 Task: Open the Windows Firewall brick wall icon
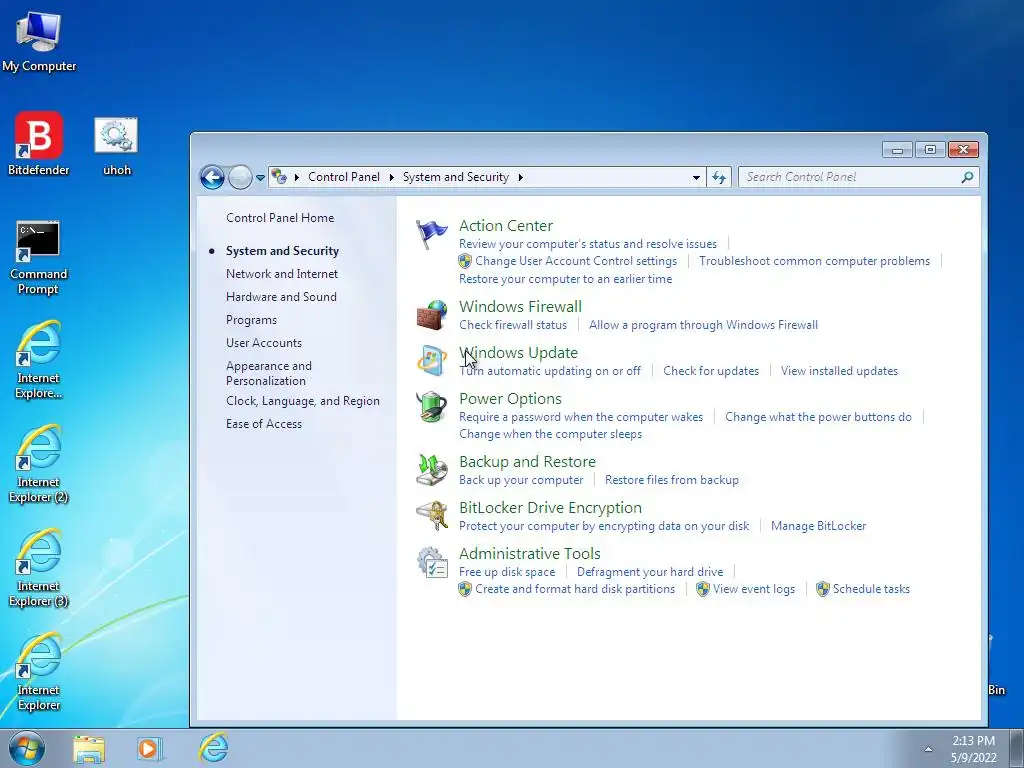(432, 315)
